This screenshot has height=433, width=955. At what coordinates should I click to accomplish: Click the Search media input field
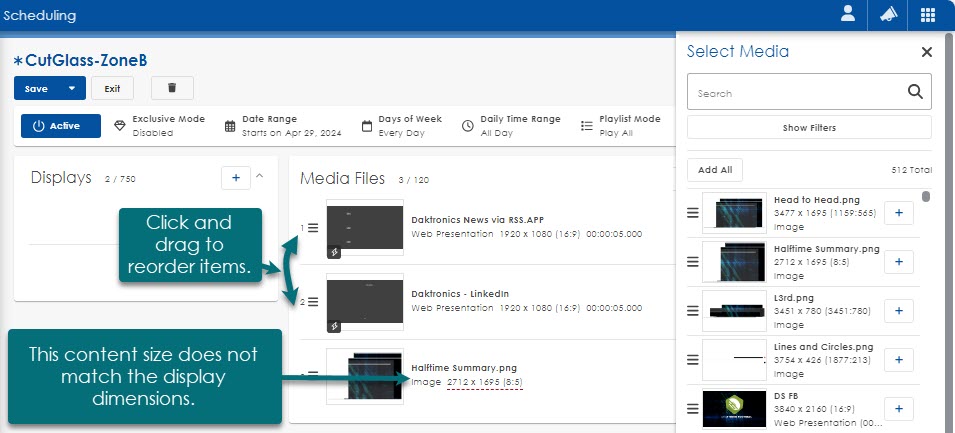tap(795, 93)
